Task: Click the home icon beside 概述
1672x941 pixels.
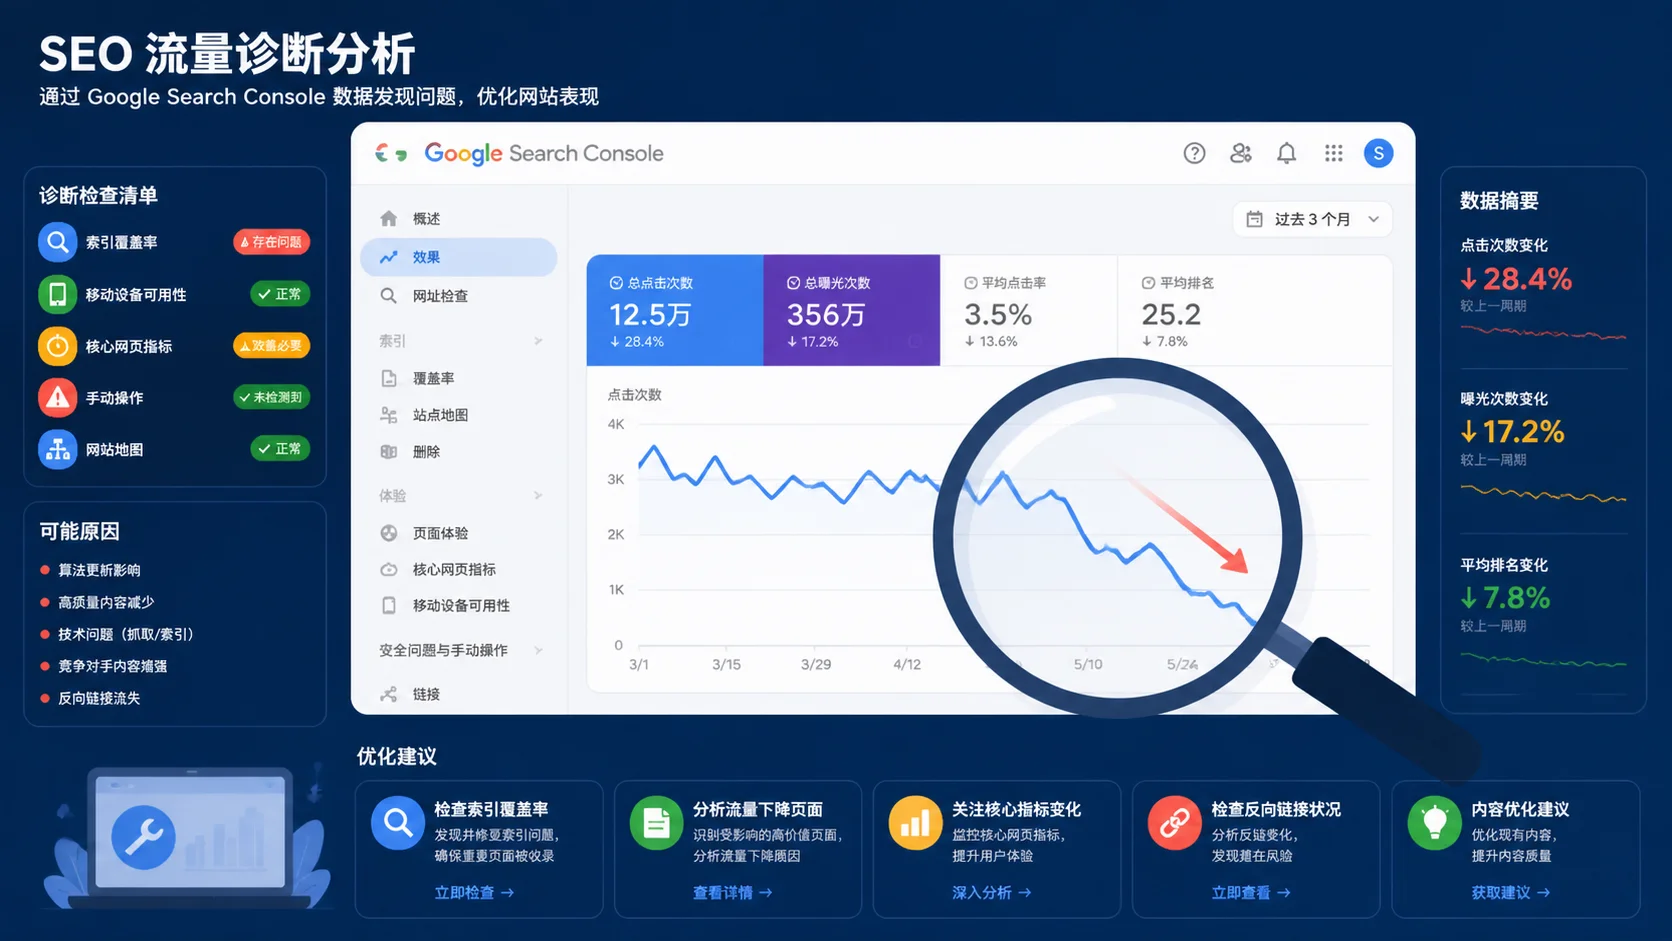Action: [x=389, y=218]
